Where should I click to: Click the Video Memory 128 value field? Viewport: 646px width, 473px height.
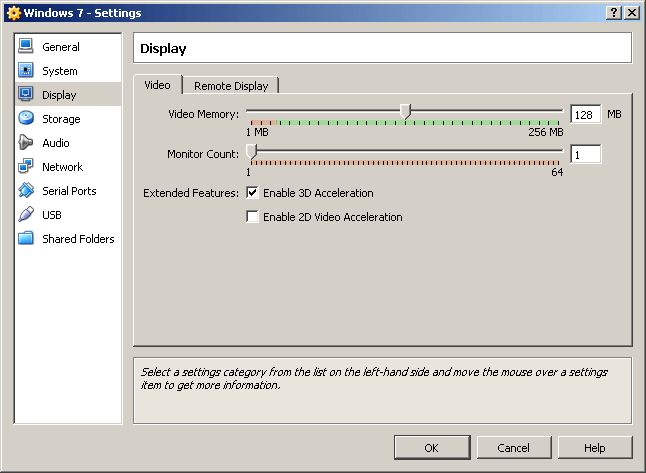[x=585, y=114]
